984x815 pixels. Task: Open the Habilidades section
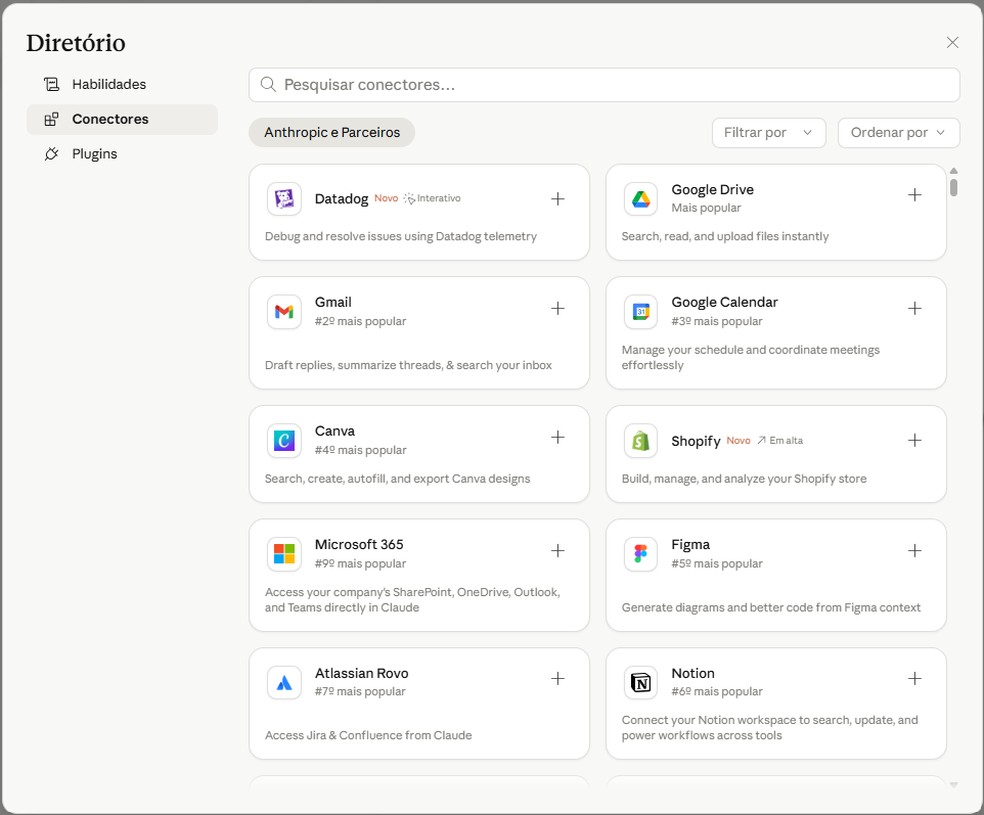(122, 84)
